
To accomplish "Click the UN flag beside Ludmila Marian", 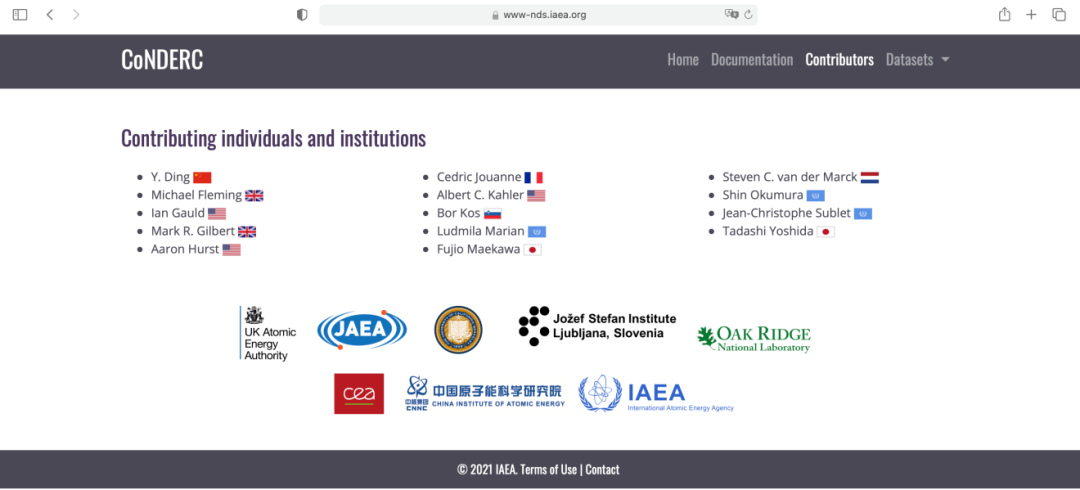I will pyautogui.click(x=537, y=232).
